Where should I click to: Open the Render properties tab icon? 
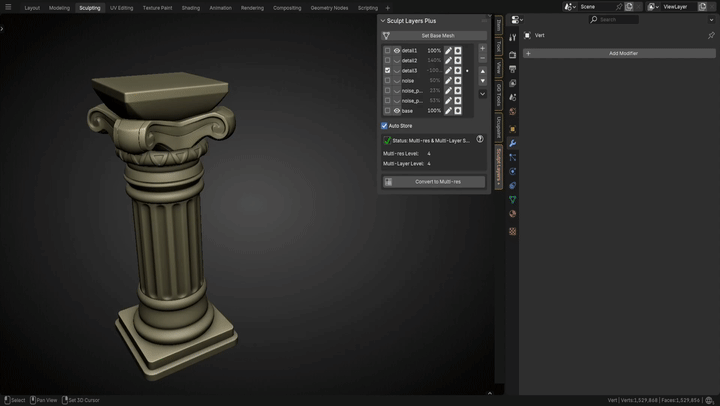pos(512,55)
